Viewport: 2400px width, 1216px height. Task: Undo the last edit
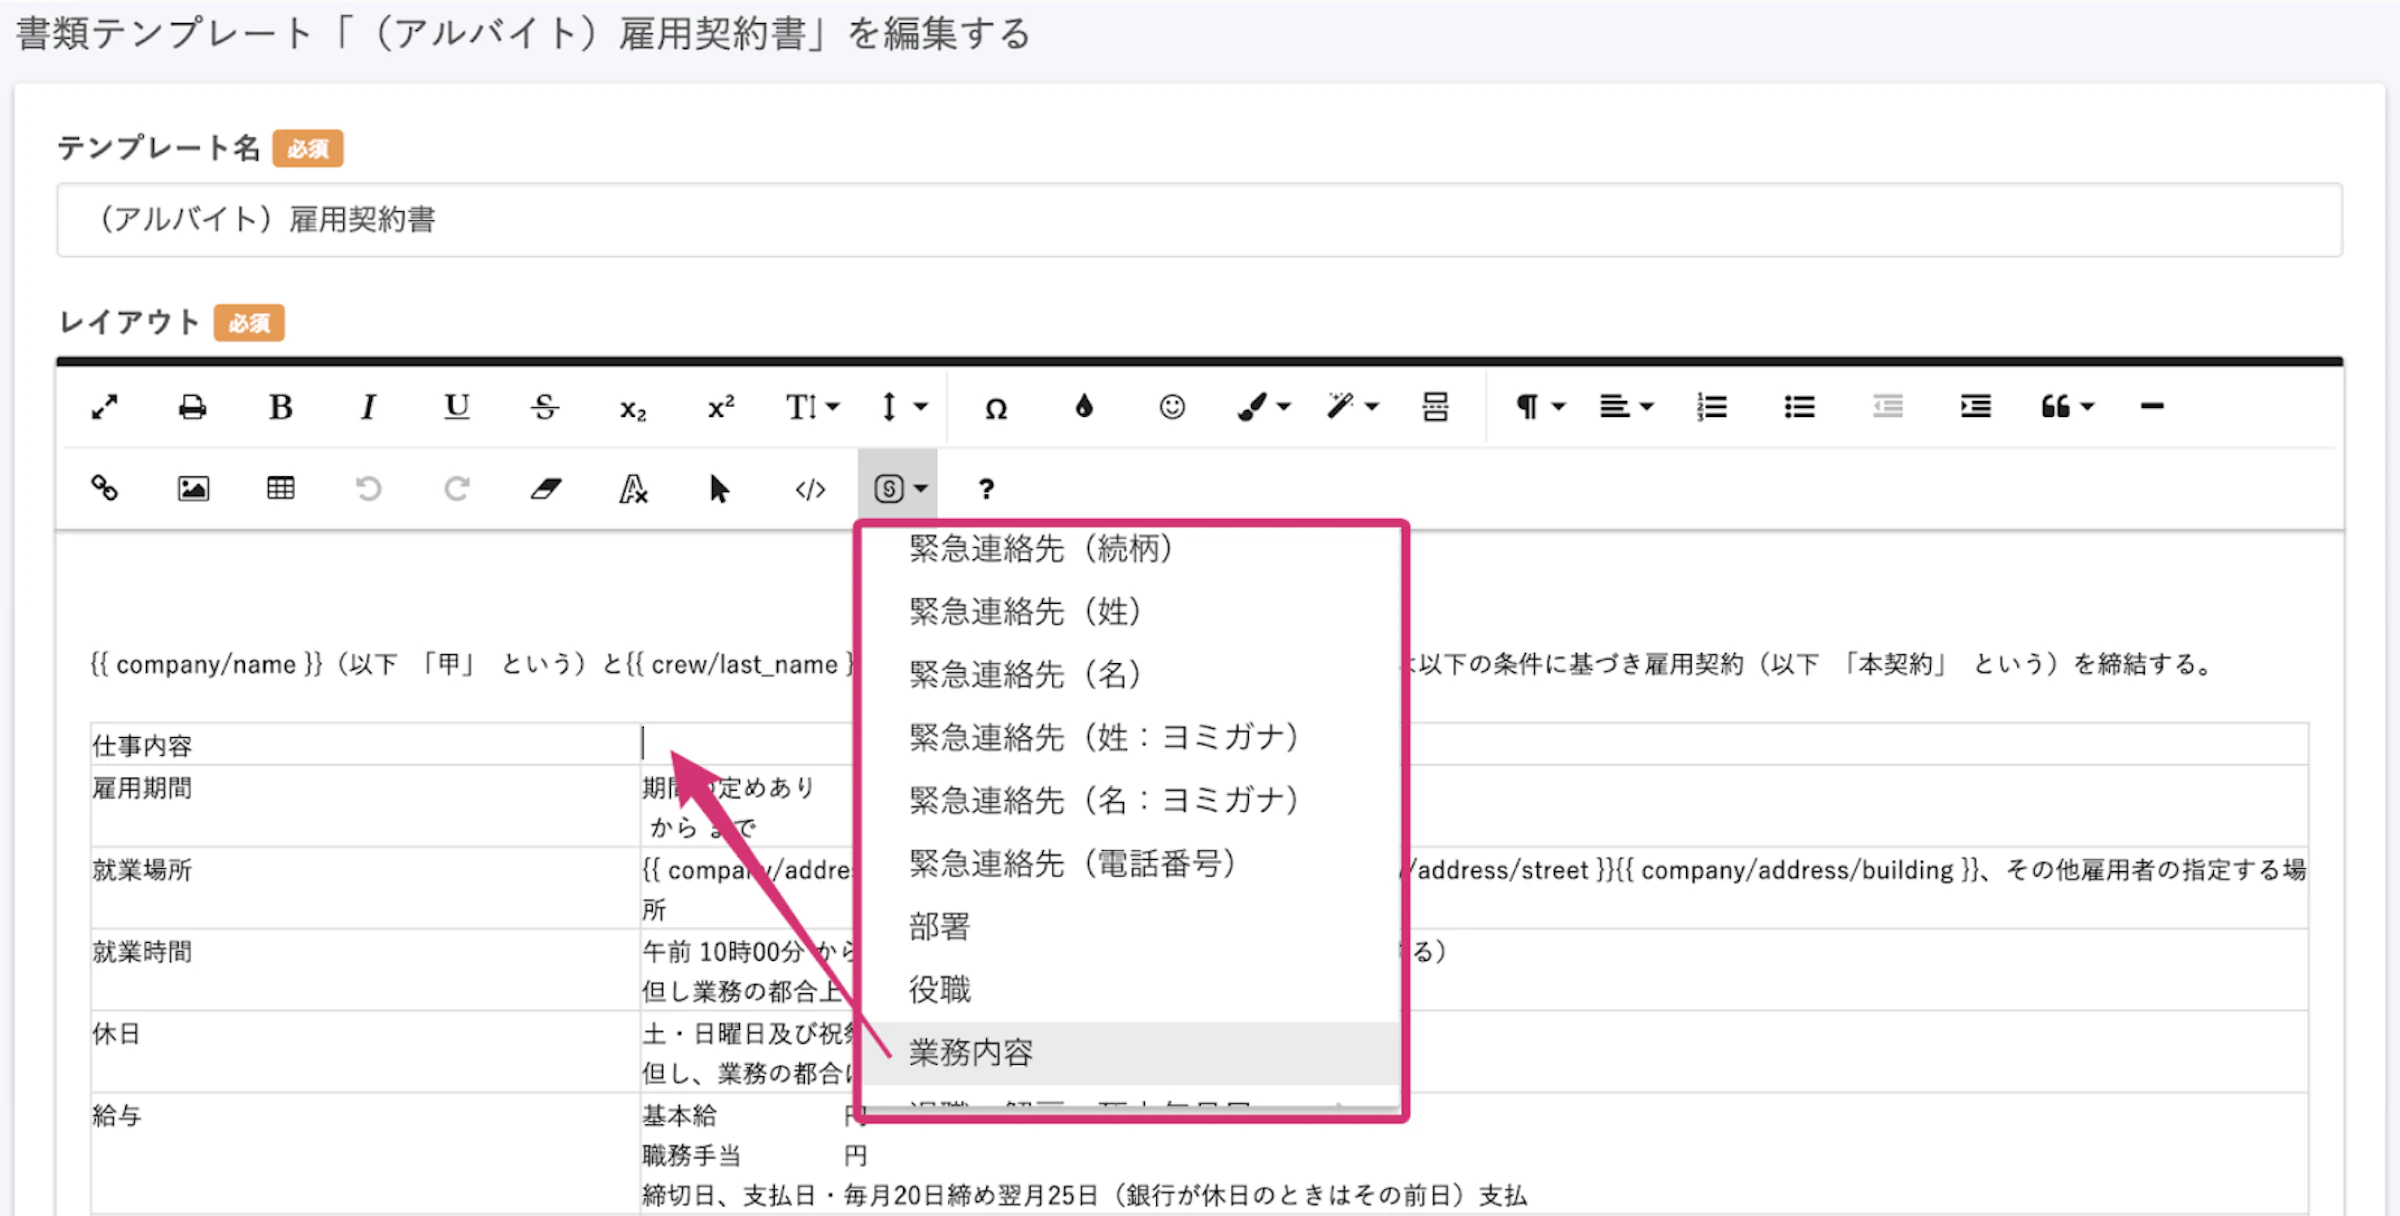point(368,489)
